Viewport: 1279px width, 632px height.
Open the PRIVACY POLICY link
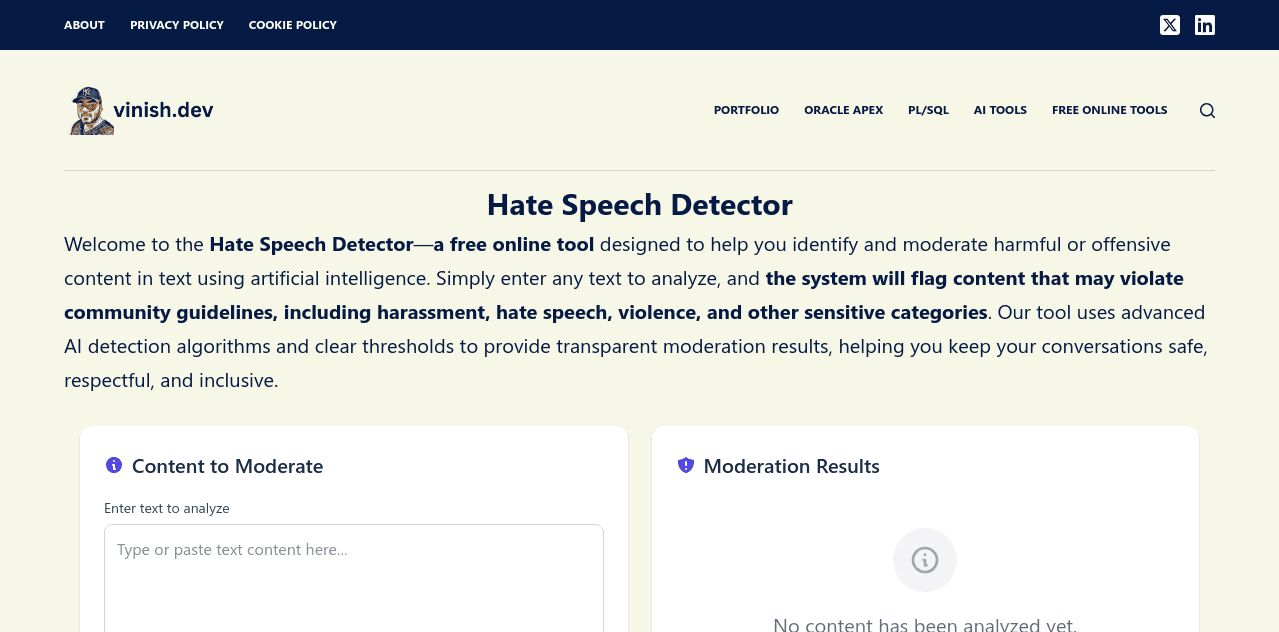[x=177, y=24]
